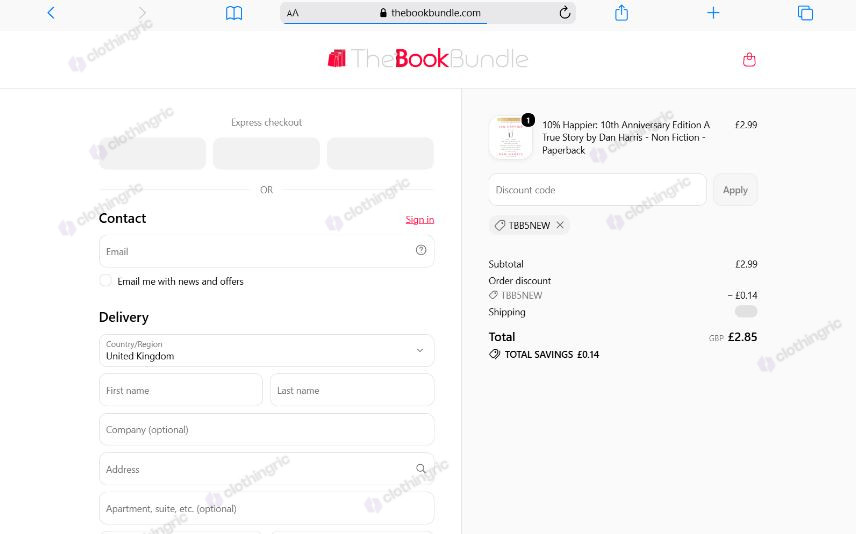Click Order discount label
The width and height of the screenshot is (856, 534).
coord(520,281)
